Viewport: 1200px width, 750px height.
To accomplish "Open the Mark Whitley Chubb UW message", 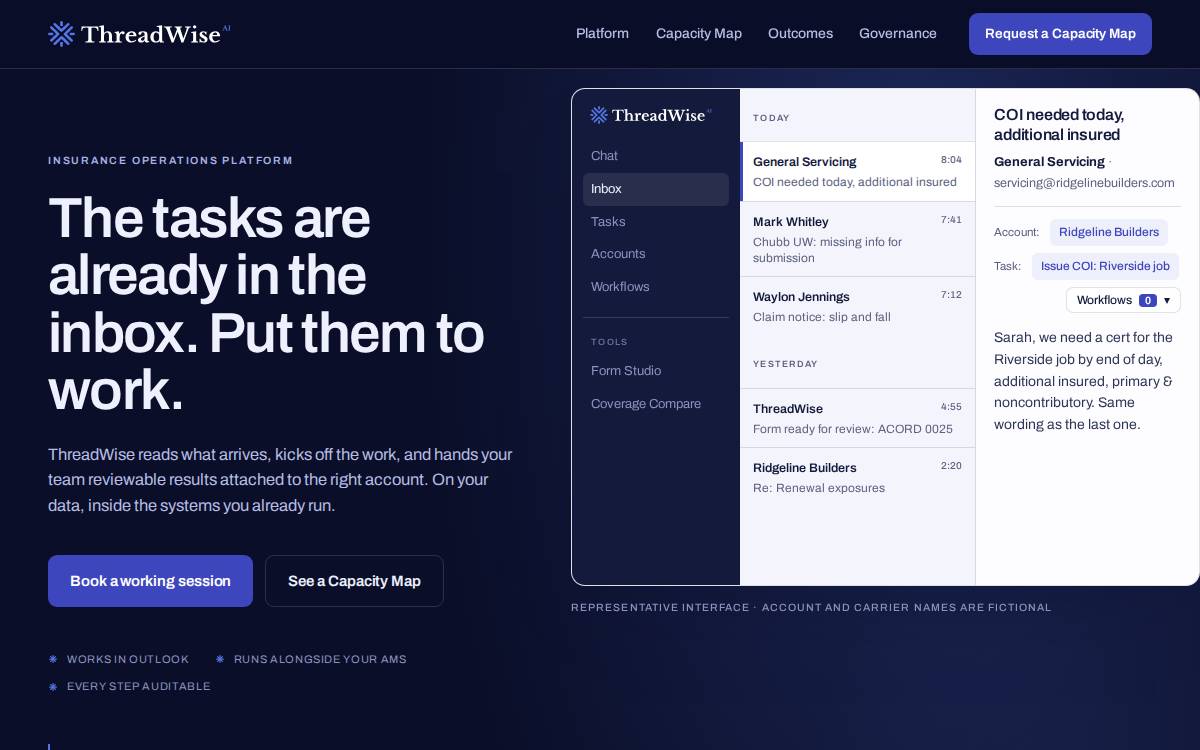I will (857, 239).
